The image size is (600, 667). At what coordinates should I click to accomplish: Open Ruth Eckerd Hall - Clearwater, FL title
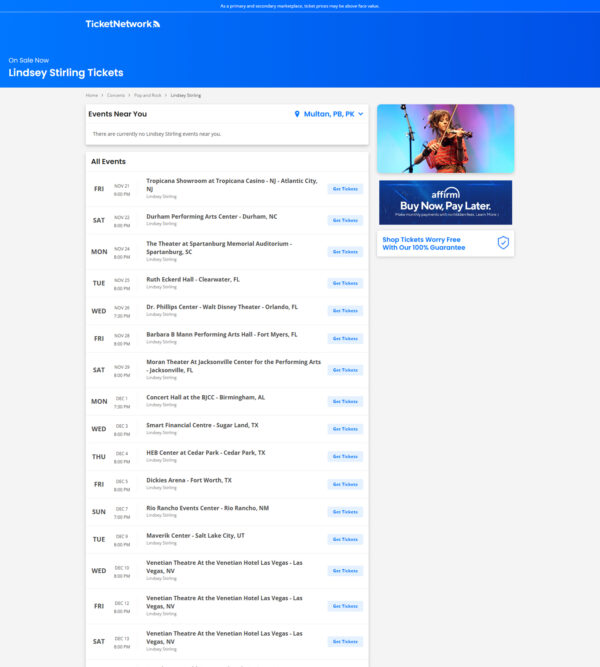pyautogui.click(x=193, y=279)
